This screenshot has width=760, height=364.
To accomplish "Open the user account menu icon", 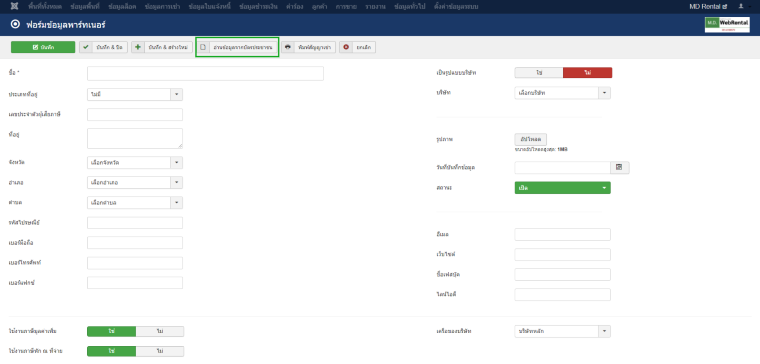I will 741,6.
